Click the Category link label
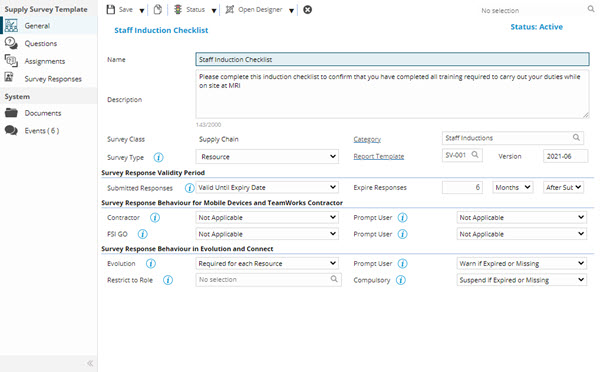The height and width of the screenshot is (372, 600). pos(367,139)
